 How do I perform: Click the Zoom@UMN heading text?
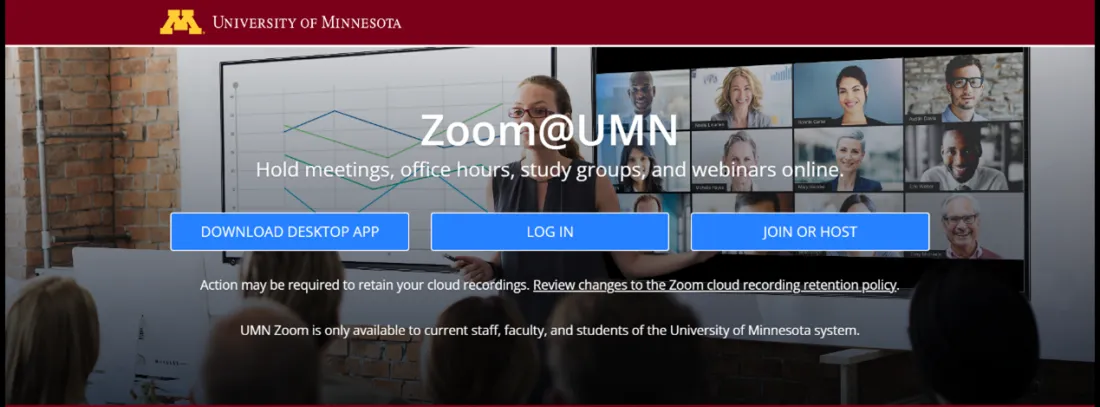point(549,130)
